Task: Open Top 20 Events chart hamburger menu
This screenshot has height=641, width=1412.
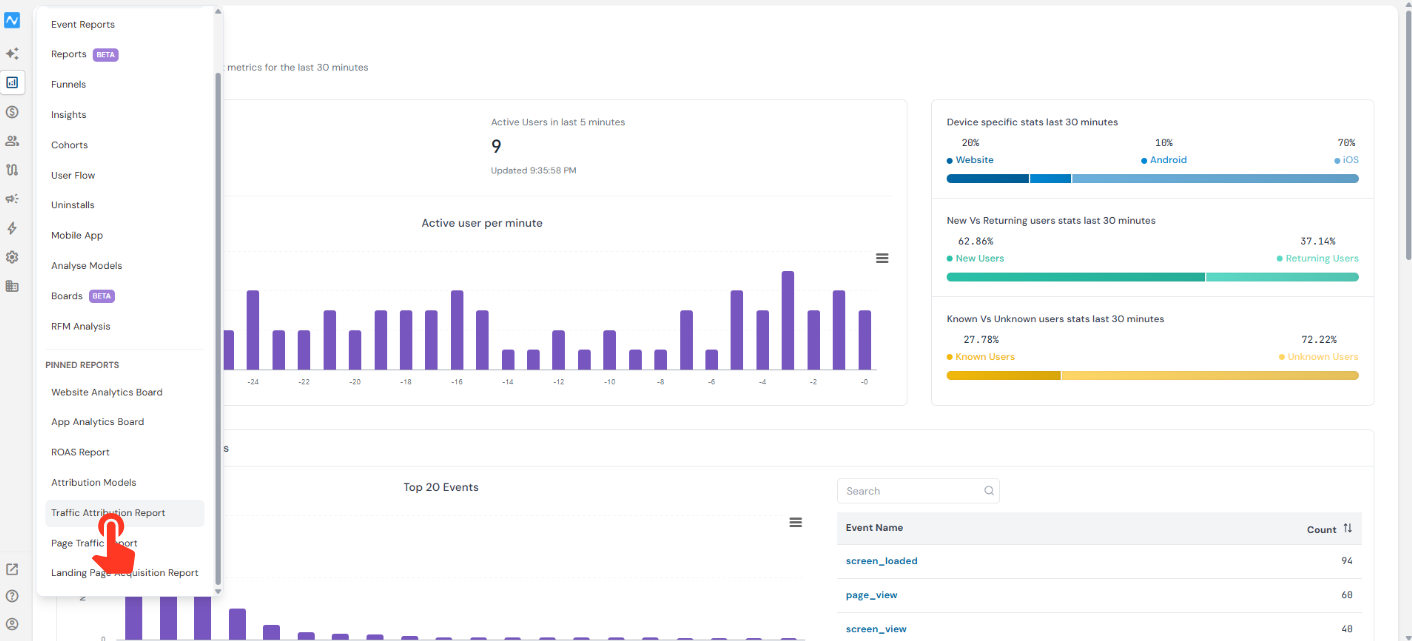Action: point(796,522)
